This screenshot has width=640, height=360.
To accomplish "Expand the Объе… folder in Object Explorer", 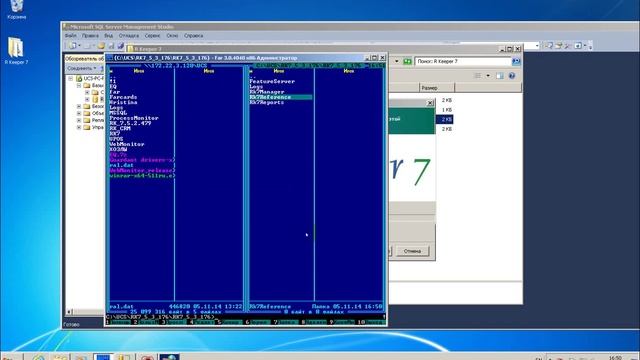I will click(79, 113).
